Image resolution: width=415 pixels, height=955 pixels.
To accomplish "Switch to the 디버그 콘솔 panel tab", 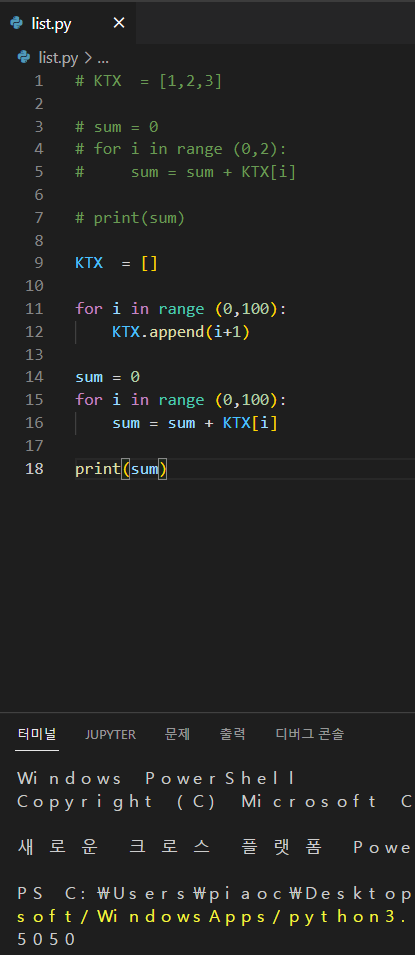I will tap(310, 734).
